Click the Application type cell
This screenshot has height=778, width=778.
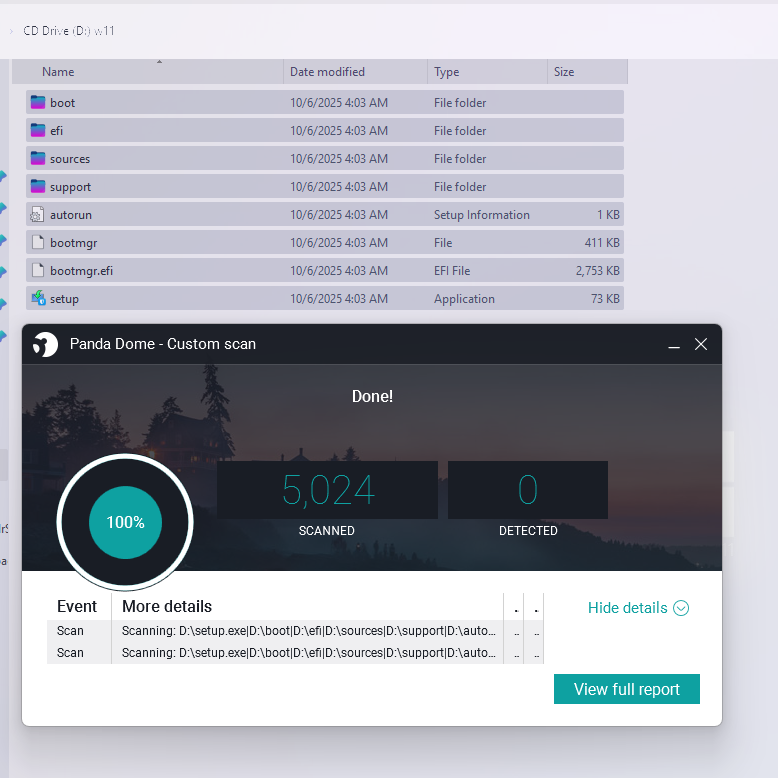[464, 299]
